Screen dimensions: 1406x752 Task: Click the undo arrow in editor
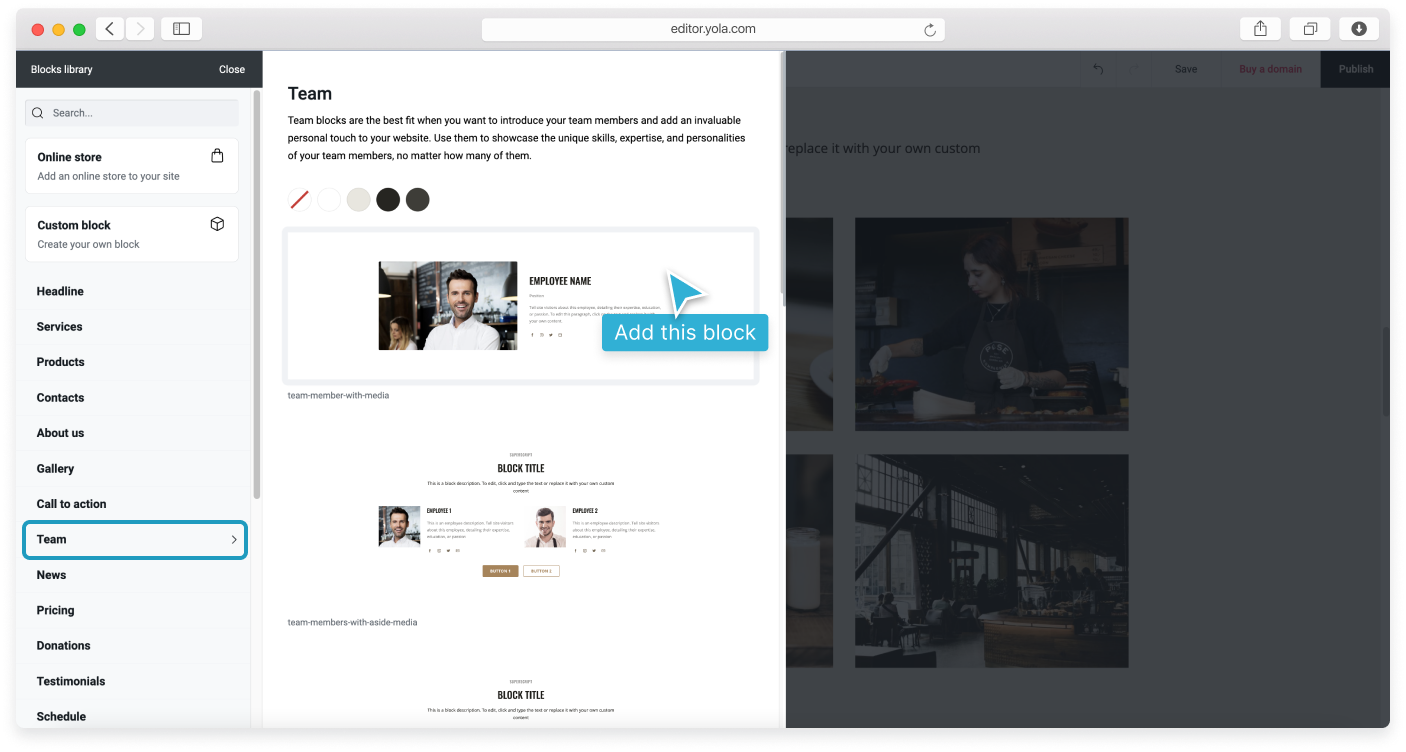click(1098, 69)
